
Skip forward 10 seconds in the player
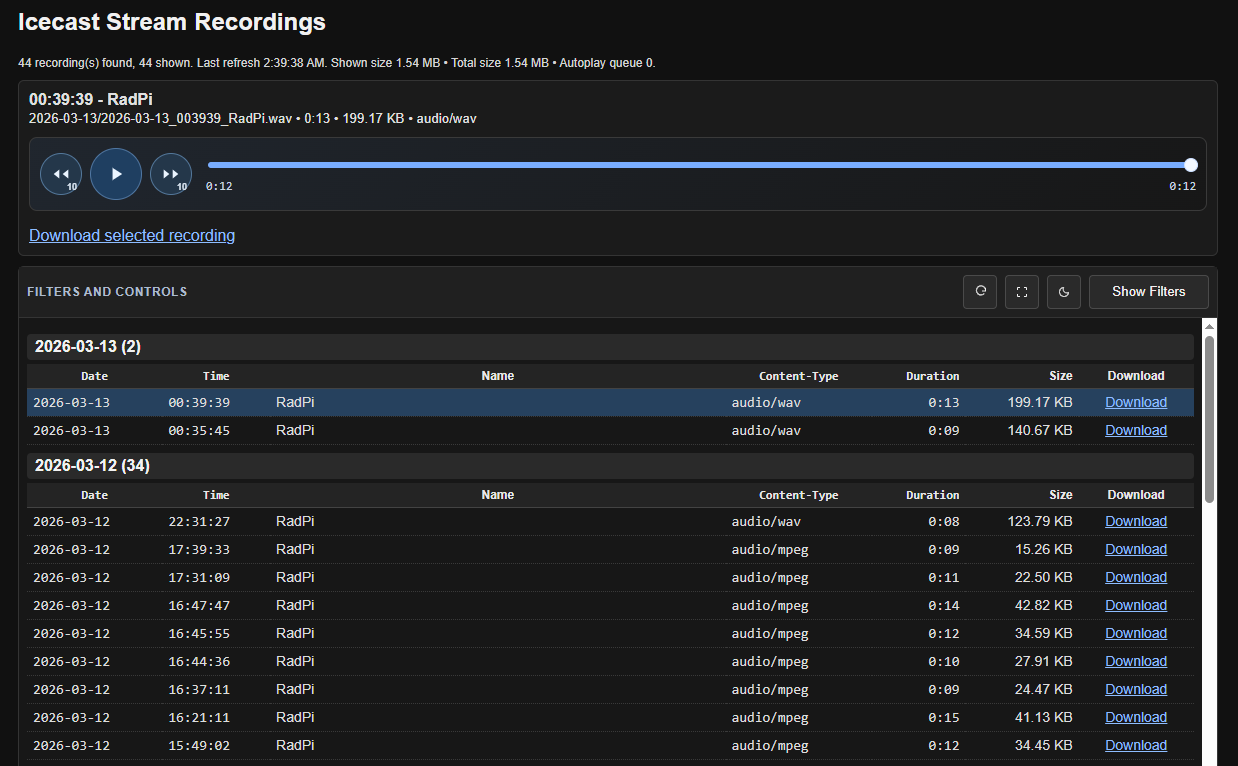171,174
